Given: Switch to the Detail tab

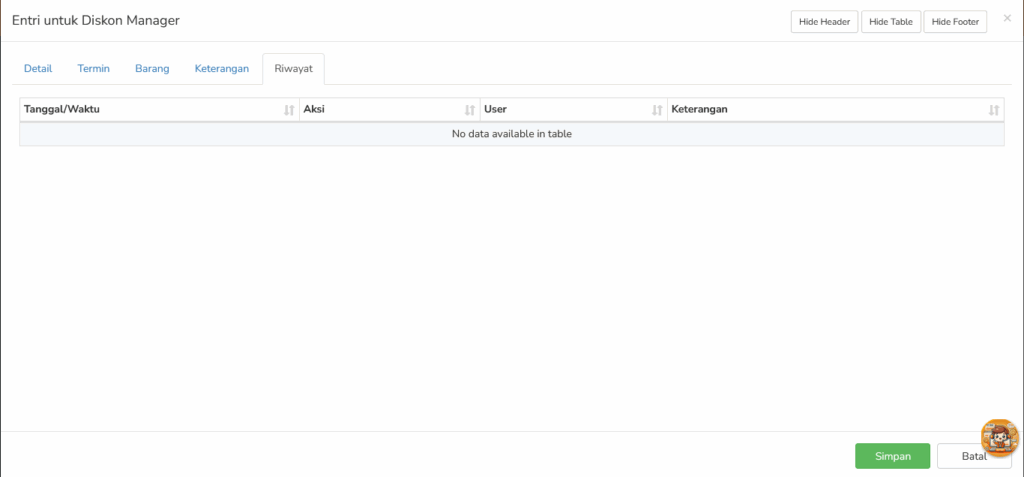Looking at the screenshot, I should click(38, 69).
